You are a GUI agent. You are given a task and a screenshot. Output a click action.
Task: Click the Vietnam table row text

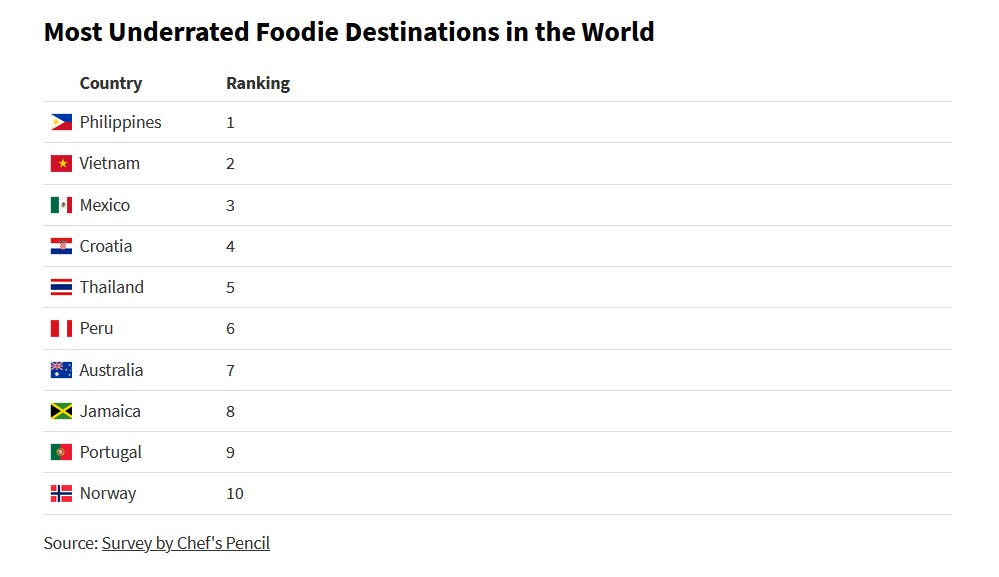tap(110, 163)
